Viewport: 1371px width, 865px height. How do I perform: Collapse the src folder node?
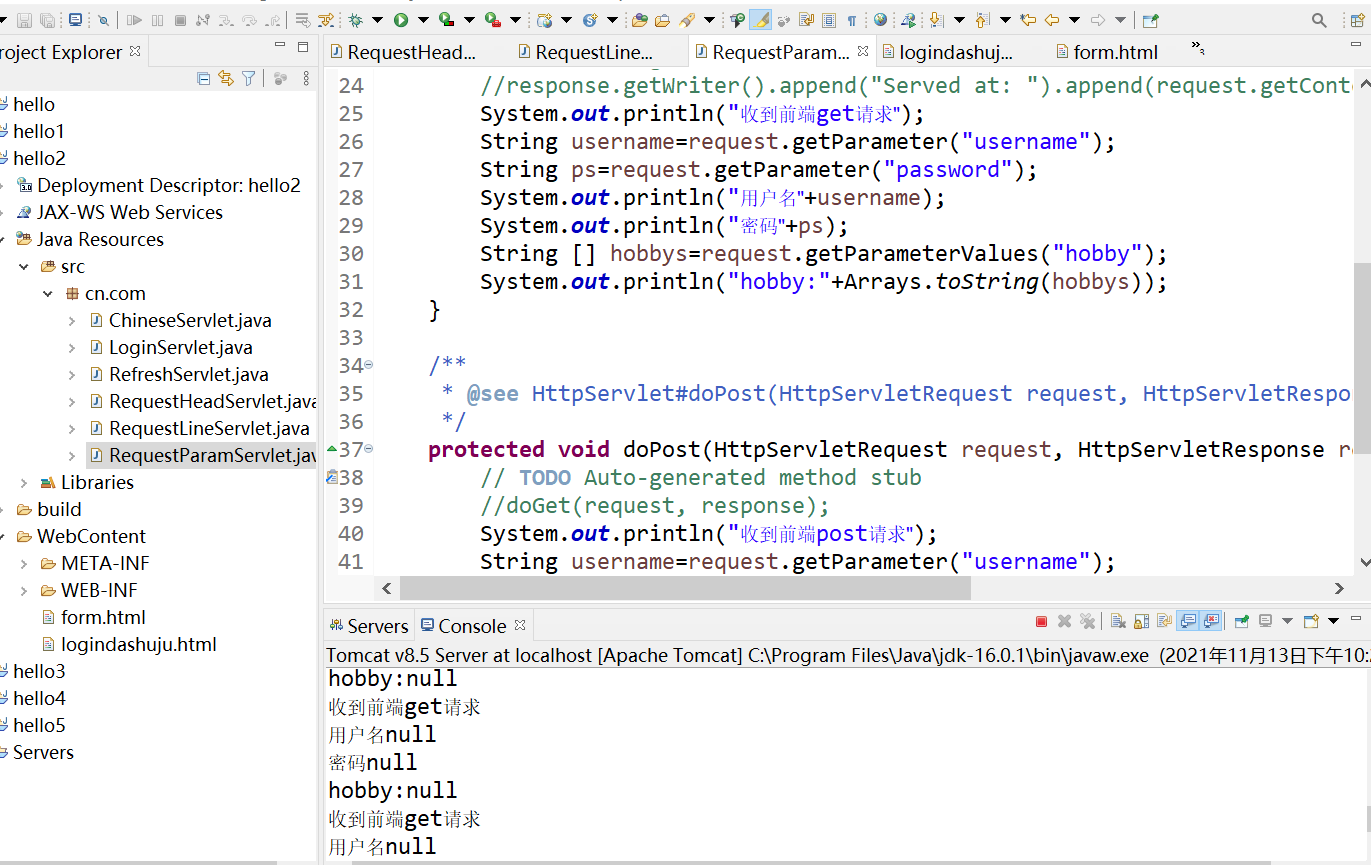(24, 267)
